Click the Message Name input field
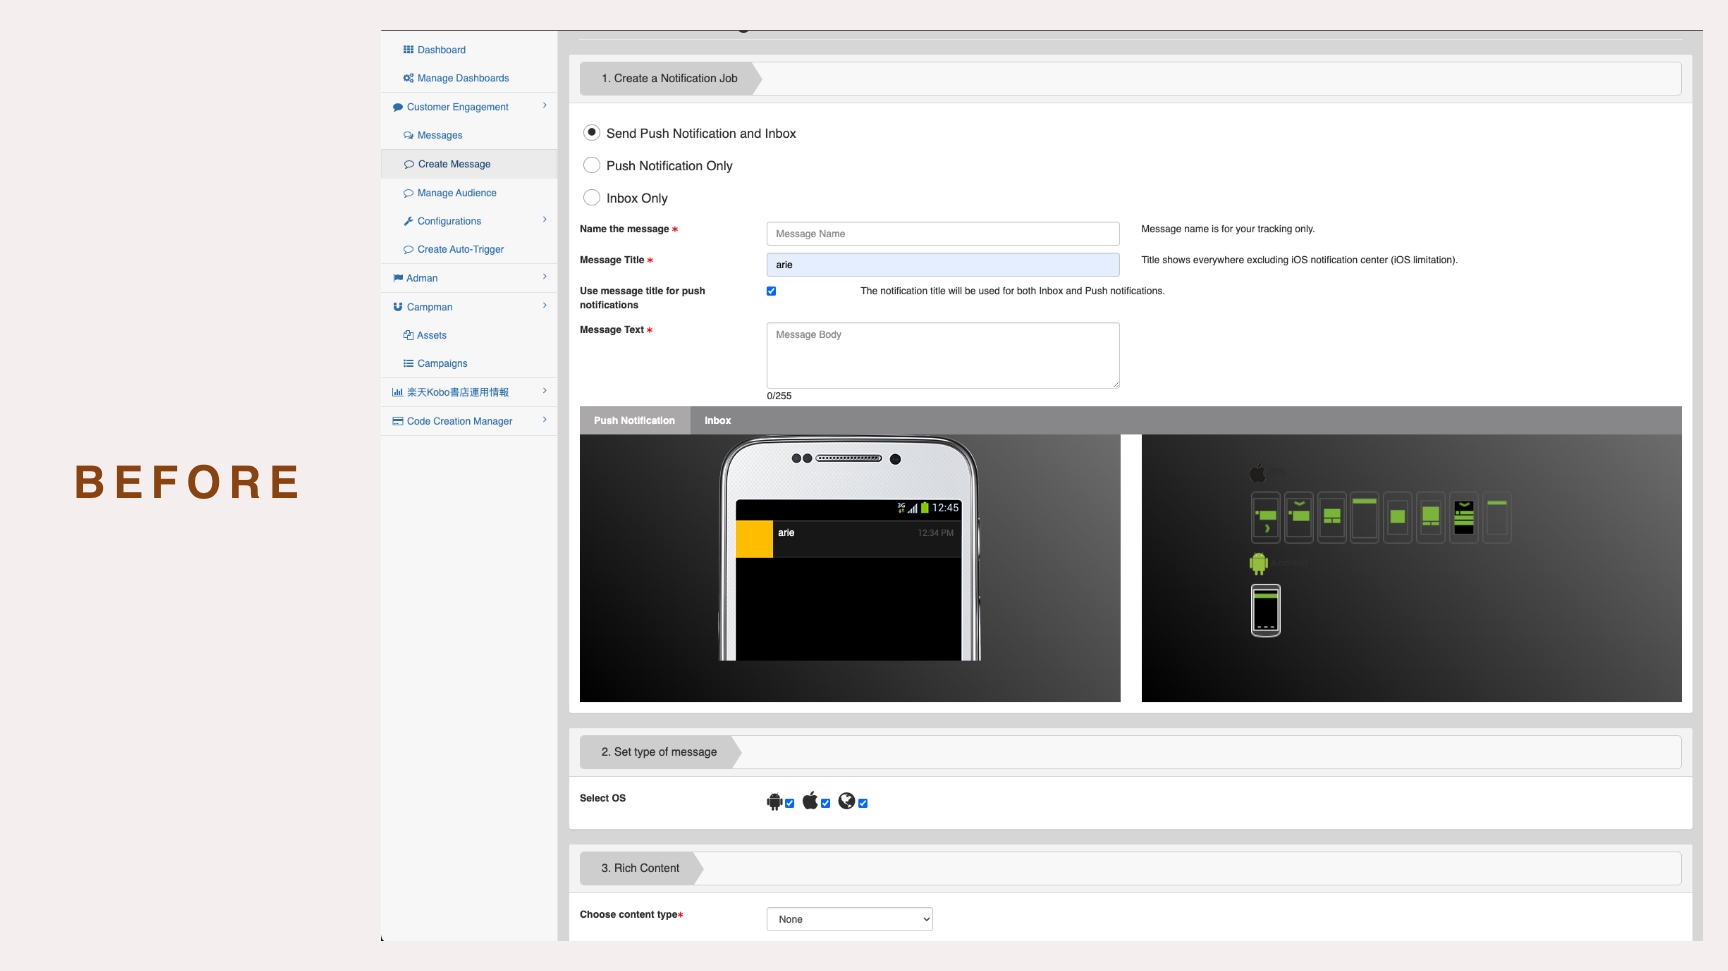Screen dimensions: 1728x971 (x=943, y=234)
